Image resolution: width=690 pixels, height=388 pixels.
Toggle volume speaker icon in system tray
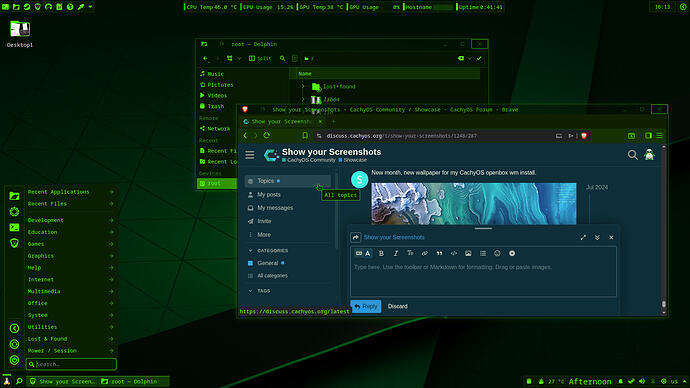(x=642, y=381)
